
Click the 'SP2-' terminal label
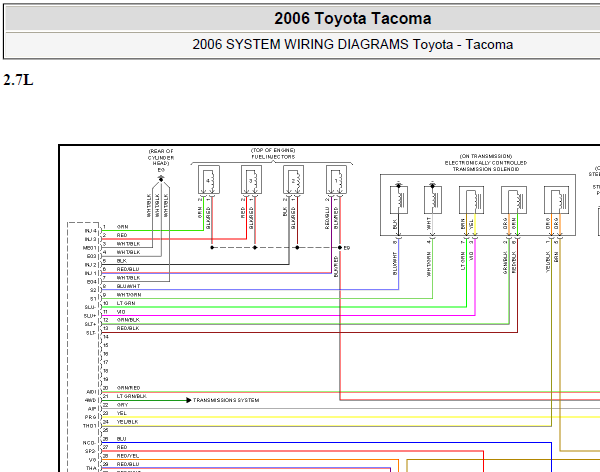click(91, 451)
